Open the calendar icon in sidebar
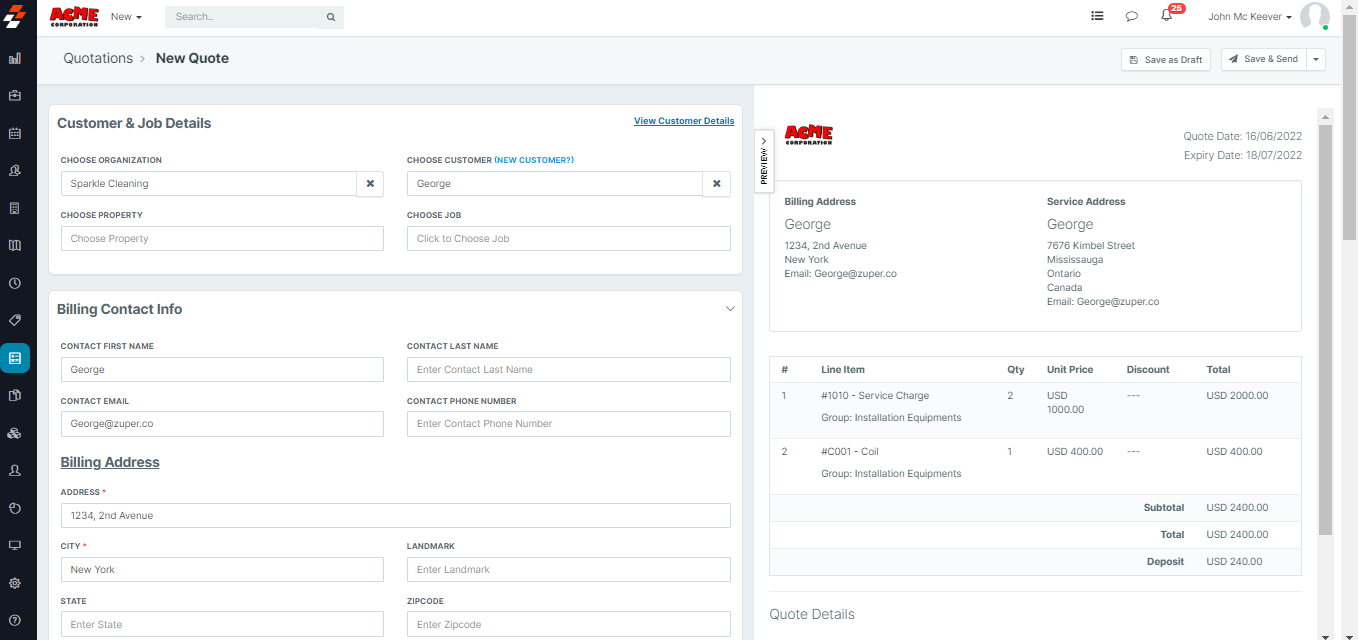1358x640 pixels. coord(15,133)
